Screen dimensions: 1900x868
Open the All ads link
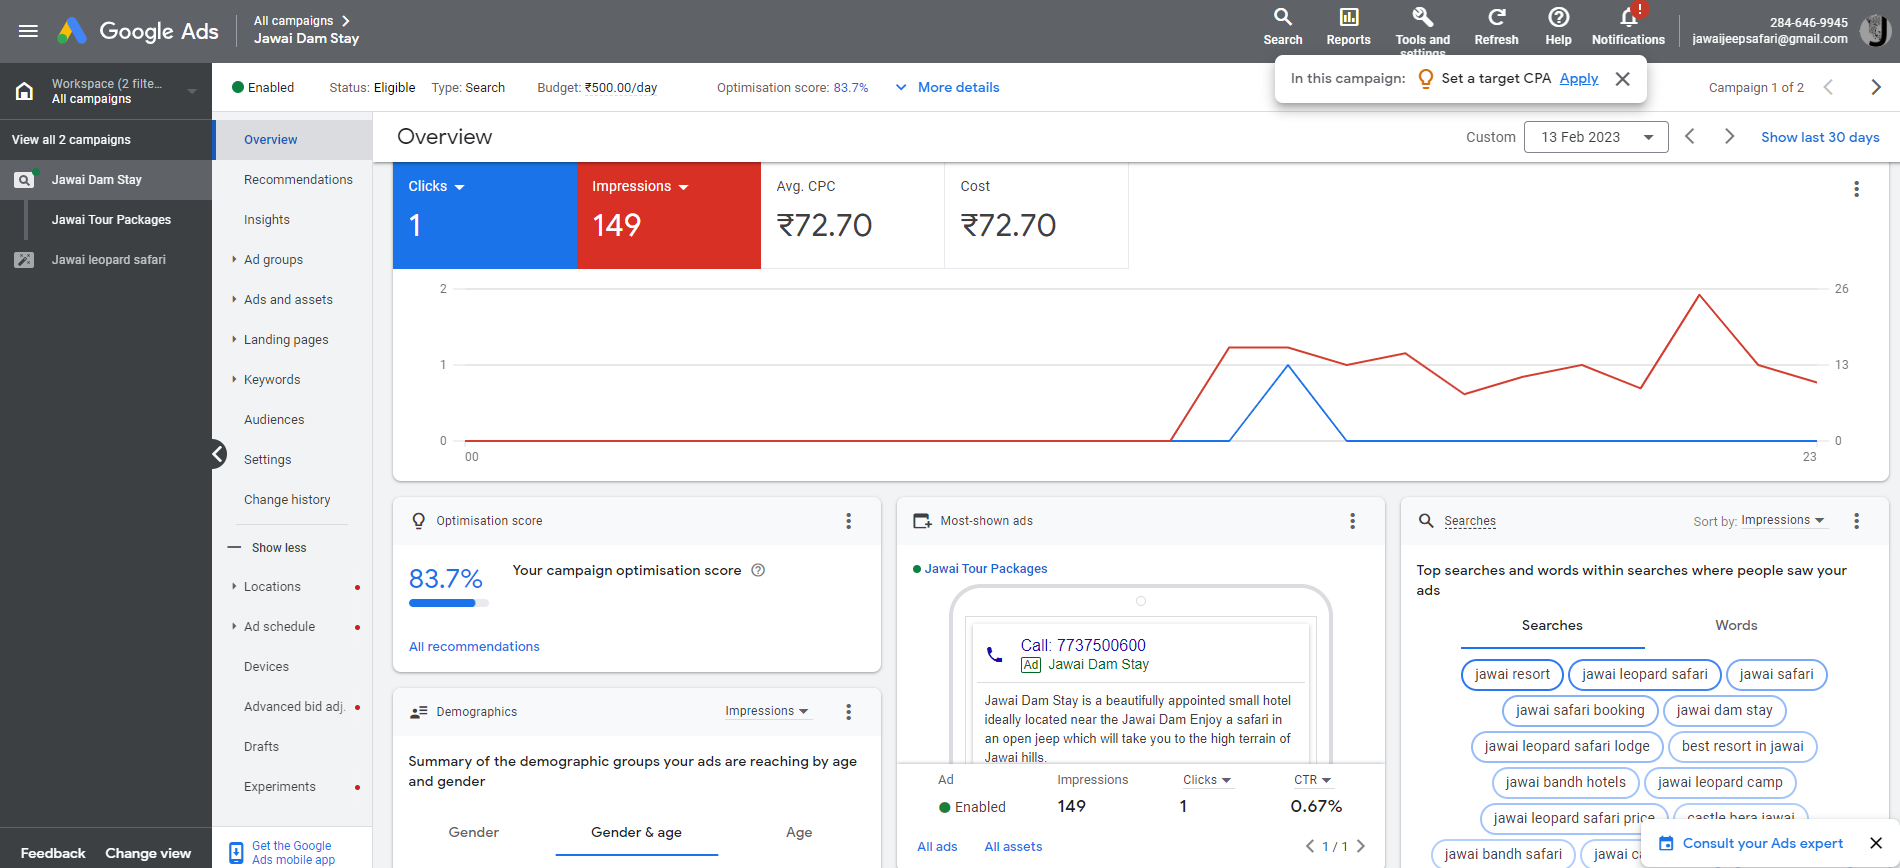click(937, 847)
